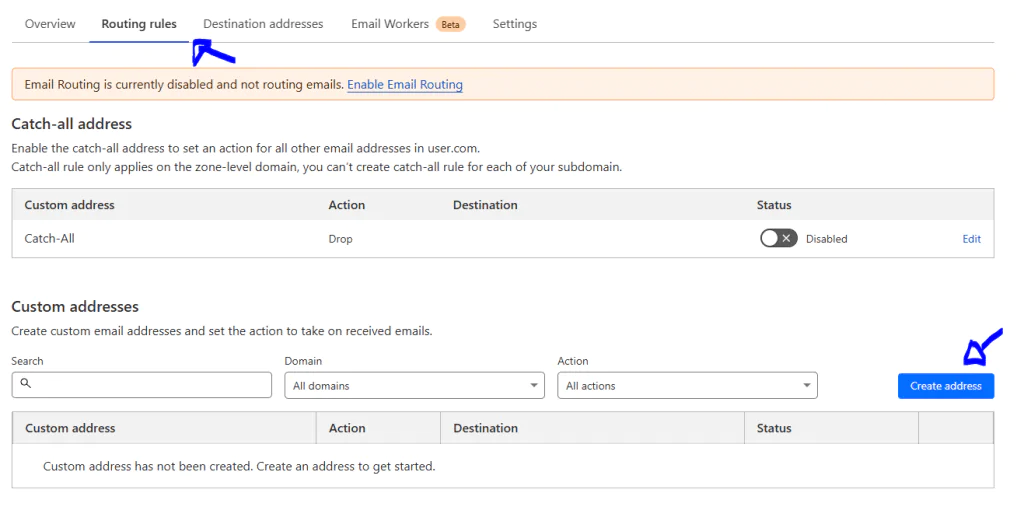Click Status header in the bottom table
1024x528 pixels.
click(774, 428)
